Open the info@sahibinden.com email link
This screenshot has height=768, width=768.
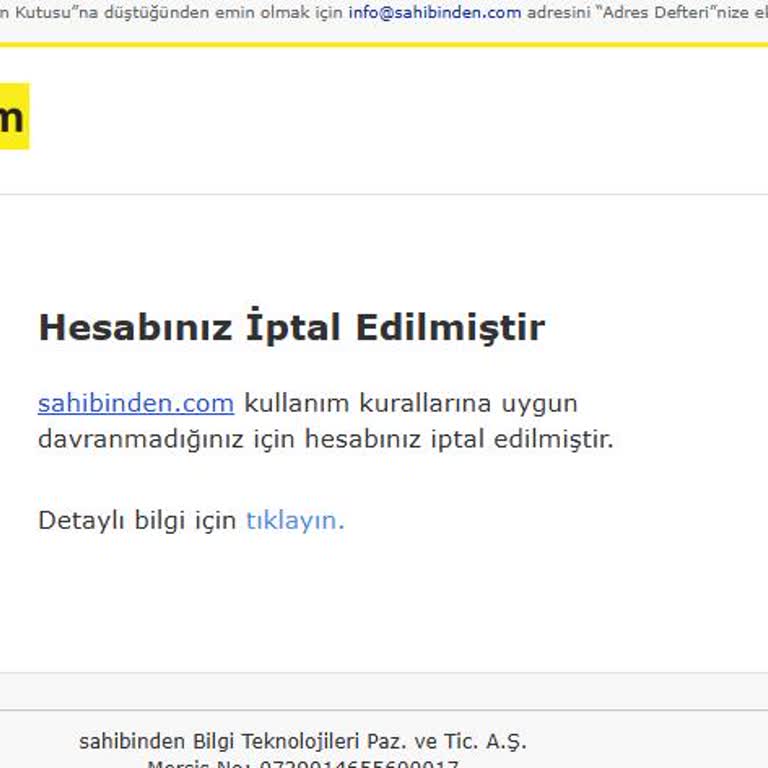434,12
